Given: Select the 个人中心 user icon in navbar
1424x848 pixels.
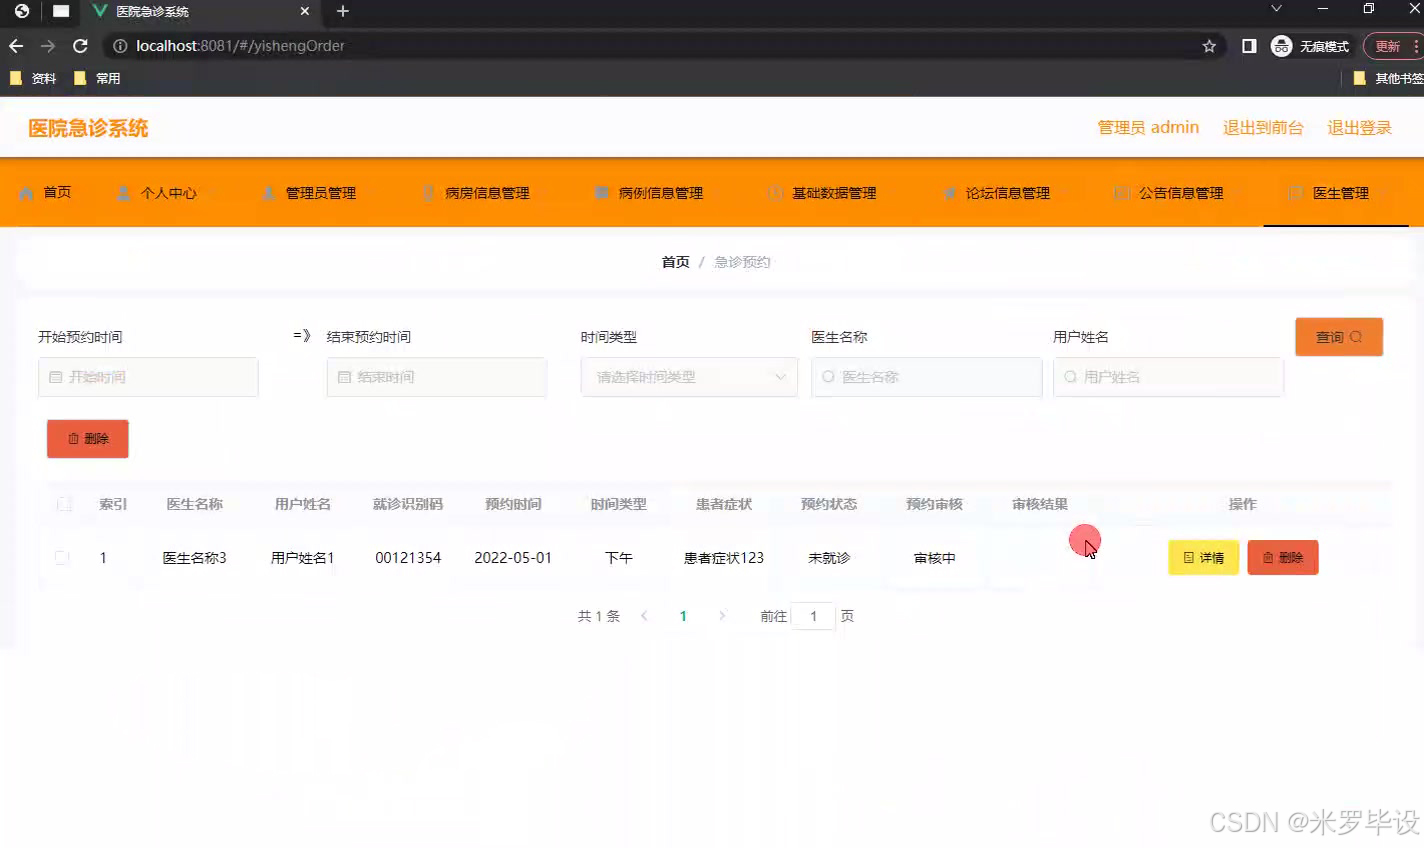Looking at the screenshot, I should coord(123,193).
